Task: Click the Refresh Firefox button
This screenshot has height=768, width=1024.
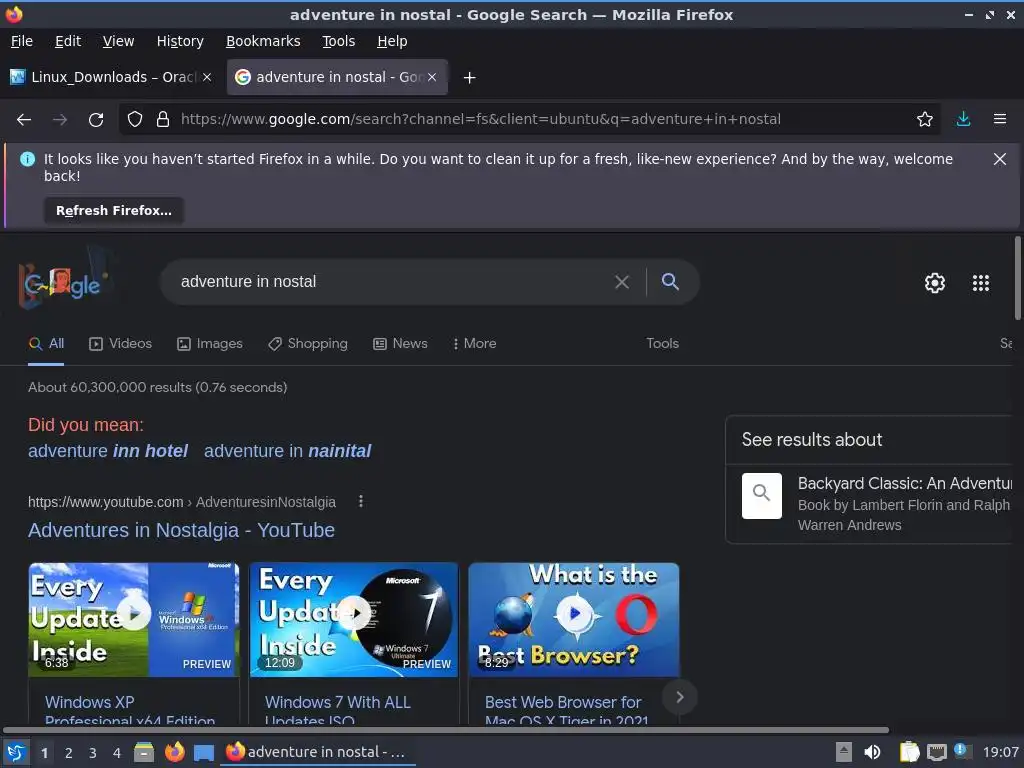Action: (x=114, y=210)
